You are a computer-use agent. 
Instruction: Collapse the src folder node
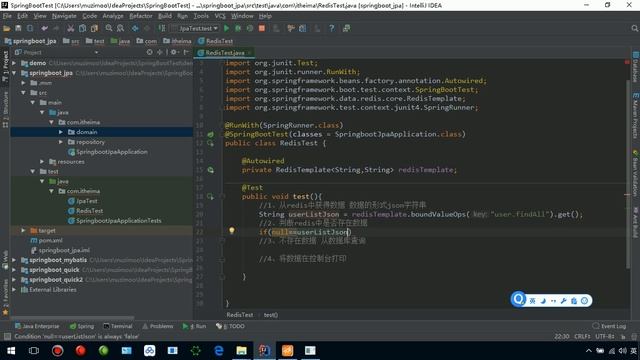coord(23,93)
